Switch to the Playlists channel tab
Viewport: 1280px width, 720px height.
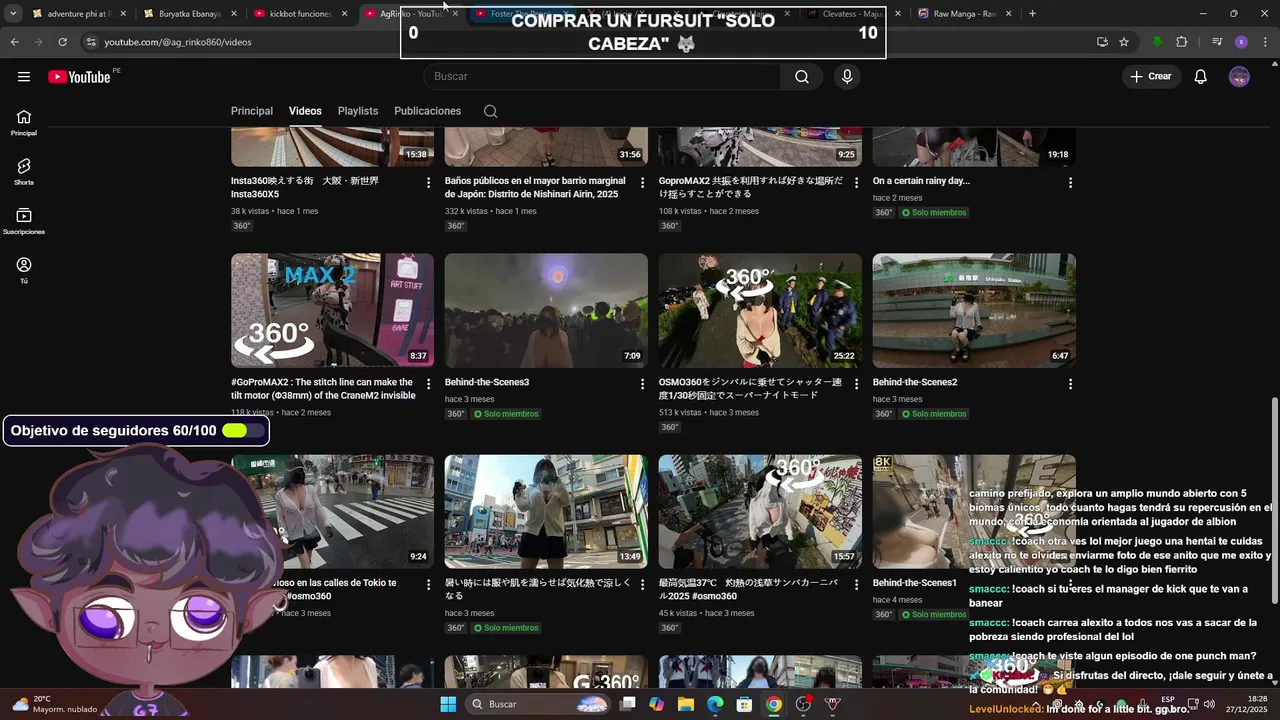pyautogui.click(x=358, y=111)
